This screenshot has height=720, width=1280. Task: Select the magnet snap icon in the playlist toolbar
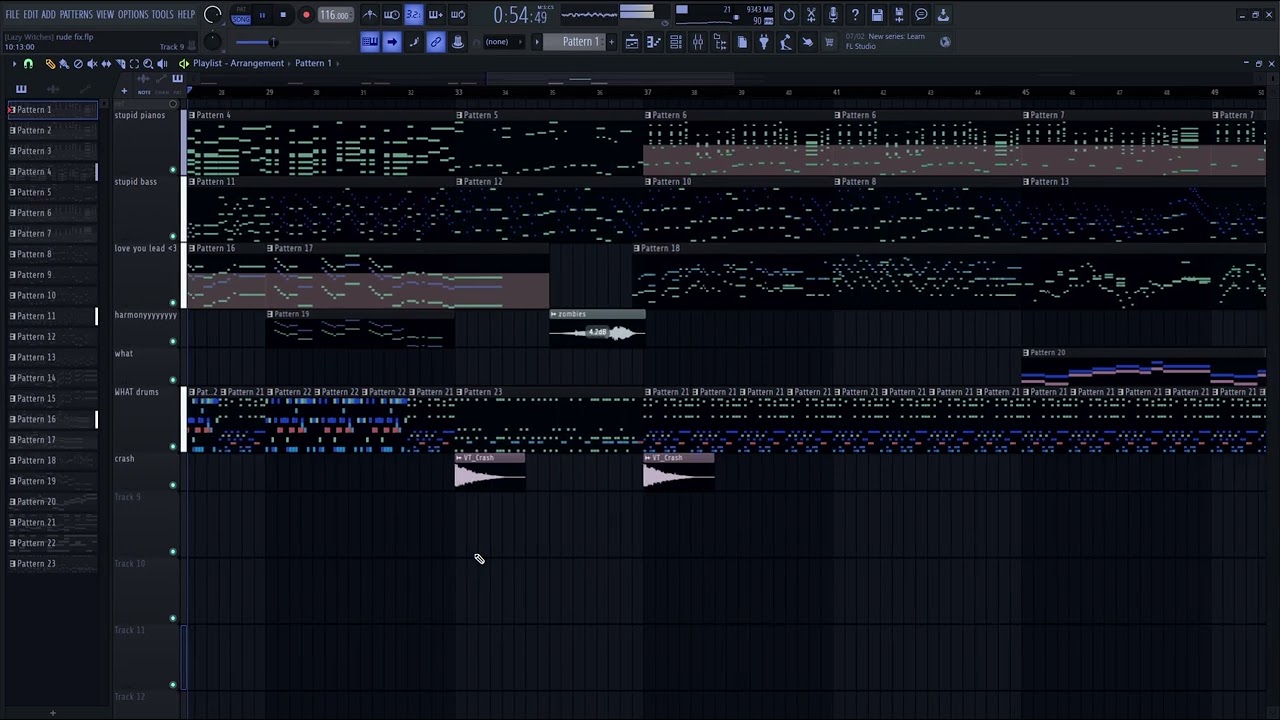click(28, 64)
